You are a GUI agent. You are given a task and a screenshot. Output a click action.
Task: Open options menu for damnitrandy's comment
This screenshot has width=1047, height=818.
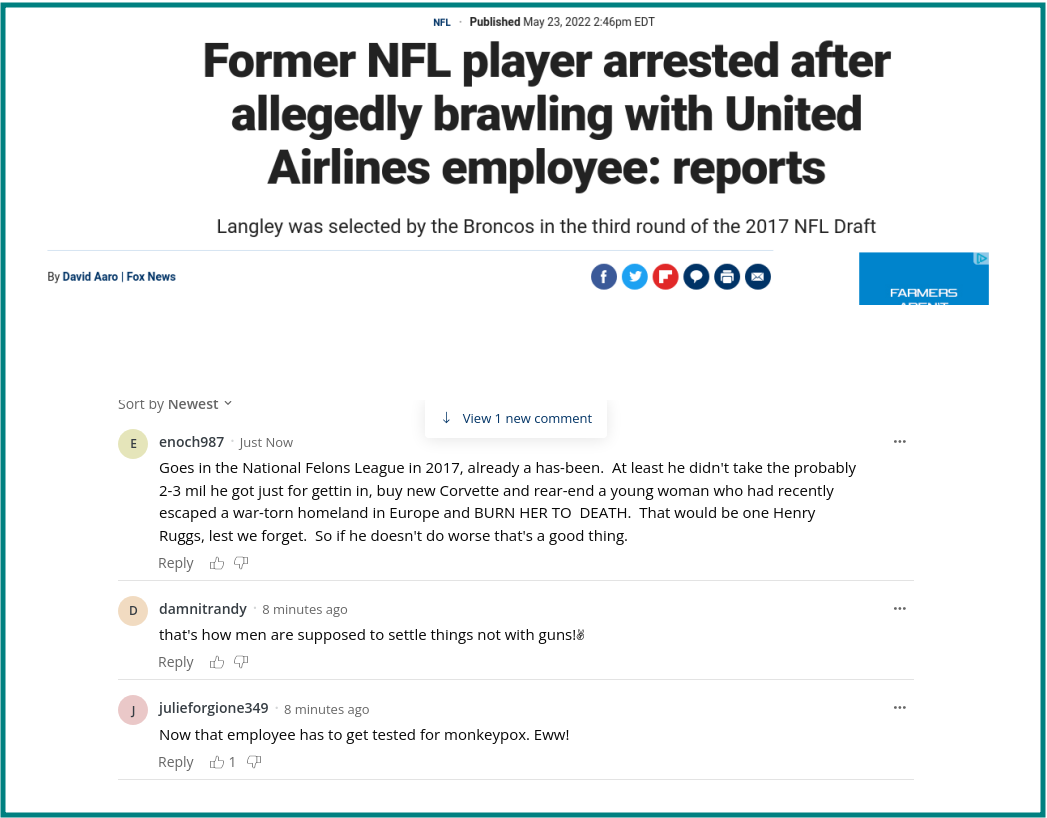tap(899, 608)
